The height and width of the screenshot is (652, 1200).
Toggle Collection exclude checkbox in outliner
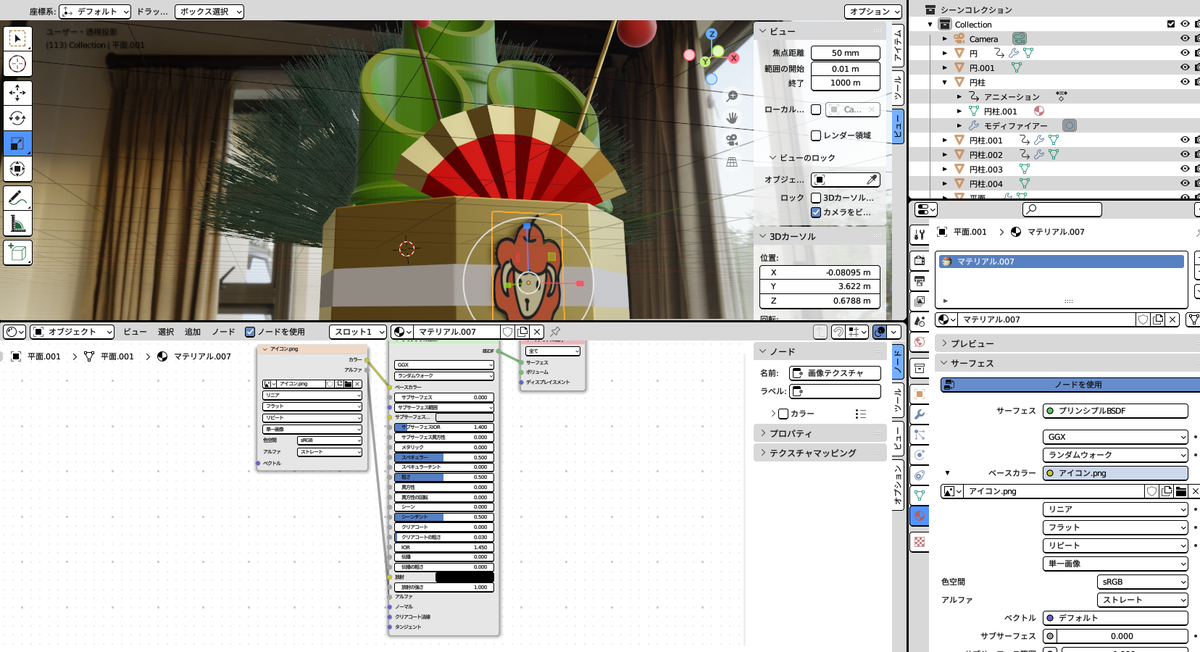(1171, 24)
